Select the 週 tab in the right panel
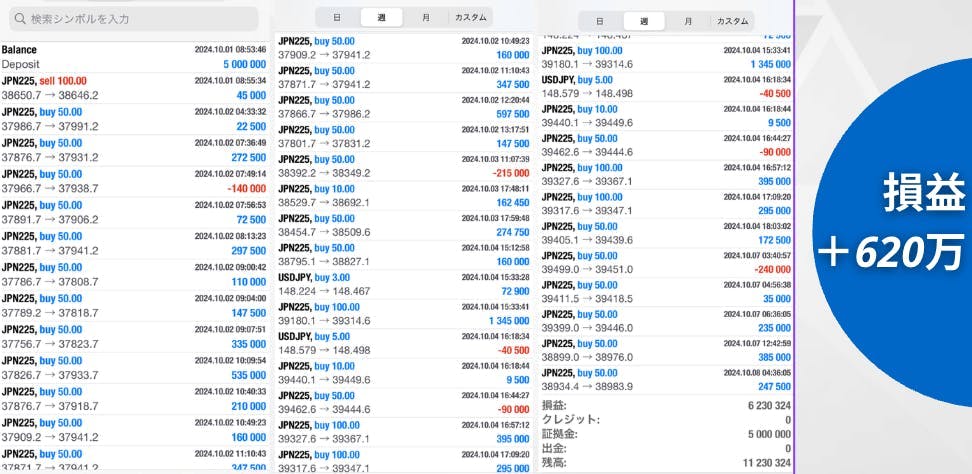972x474 pixels. pos(643,21)
